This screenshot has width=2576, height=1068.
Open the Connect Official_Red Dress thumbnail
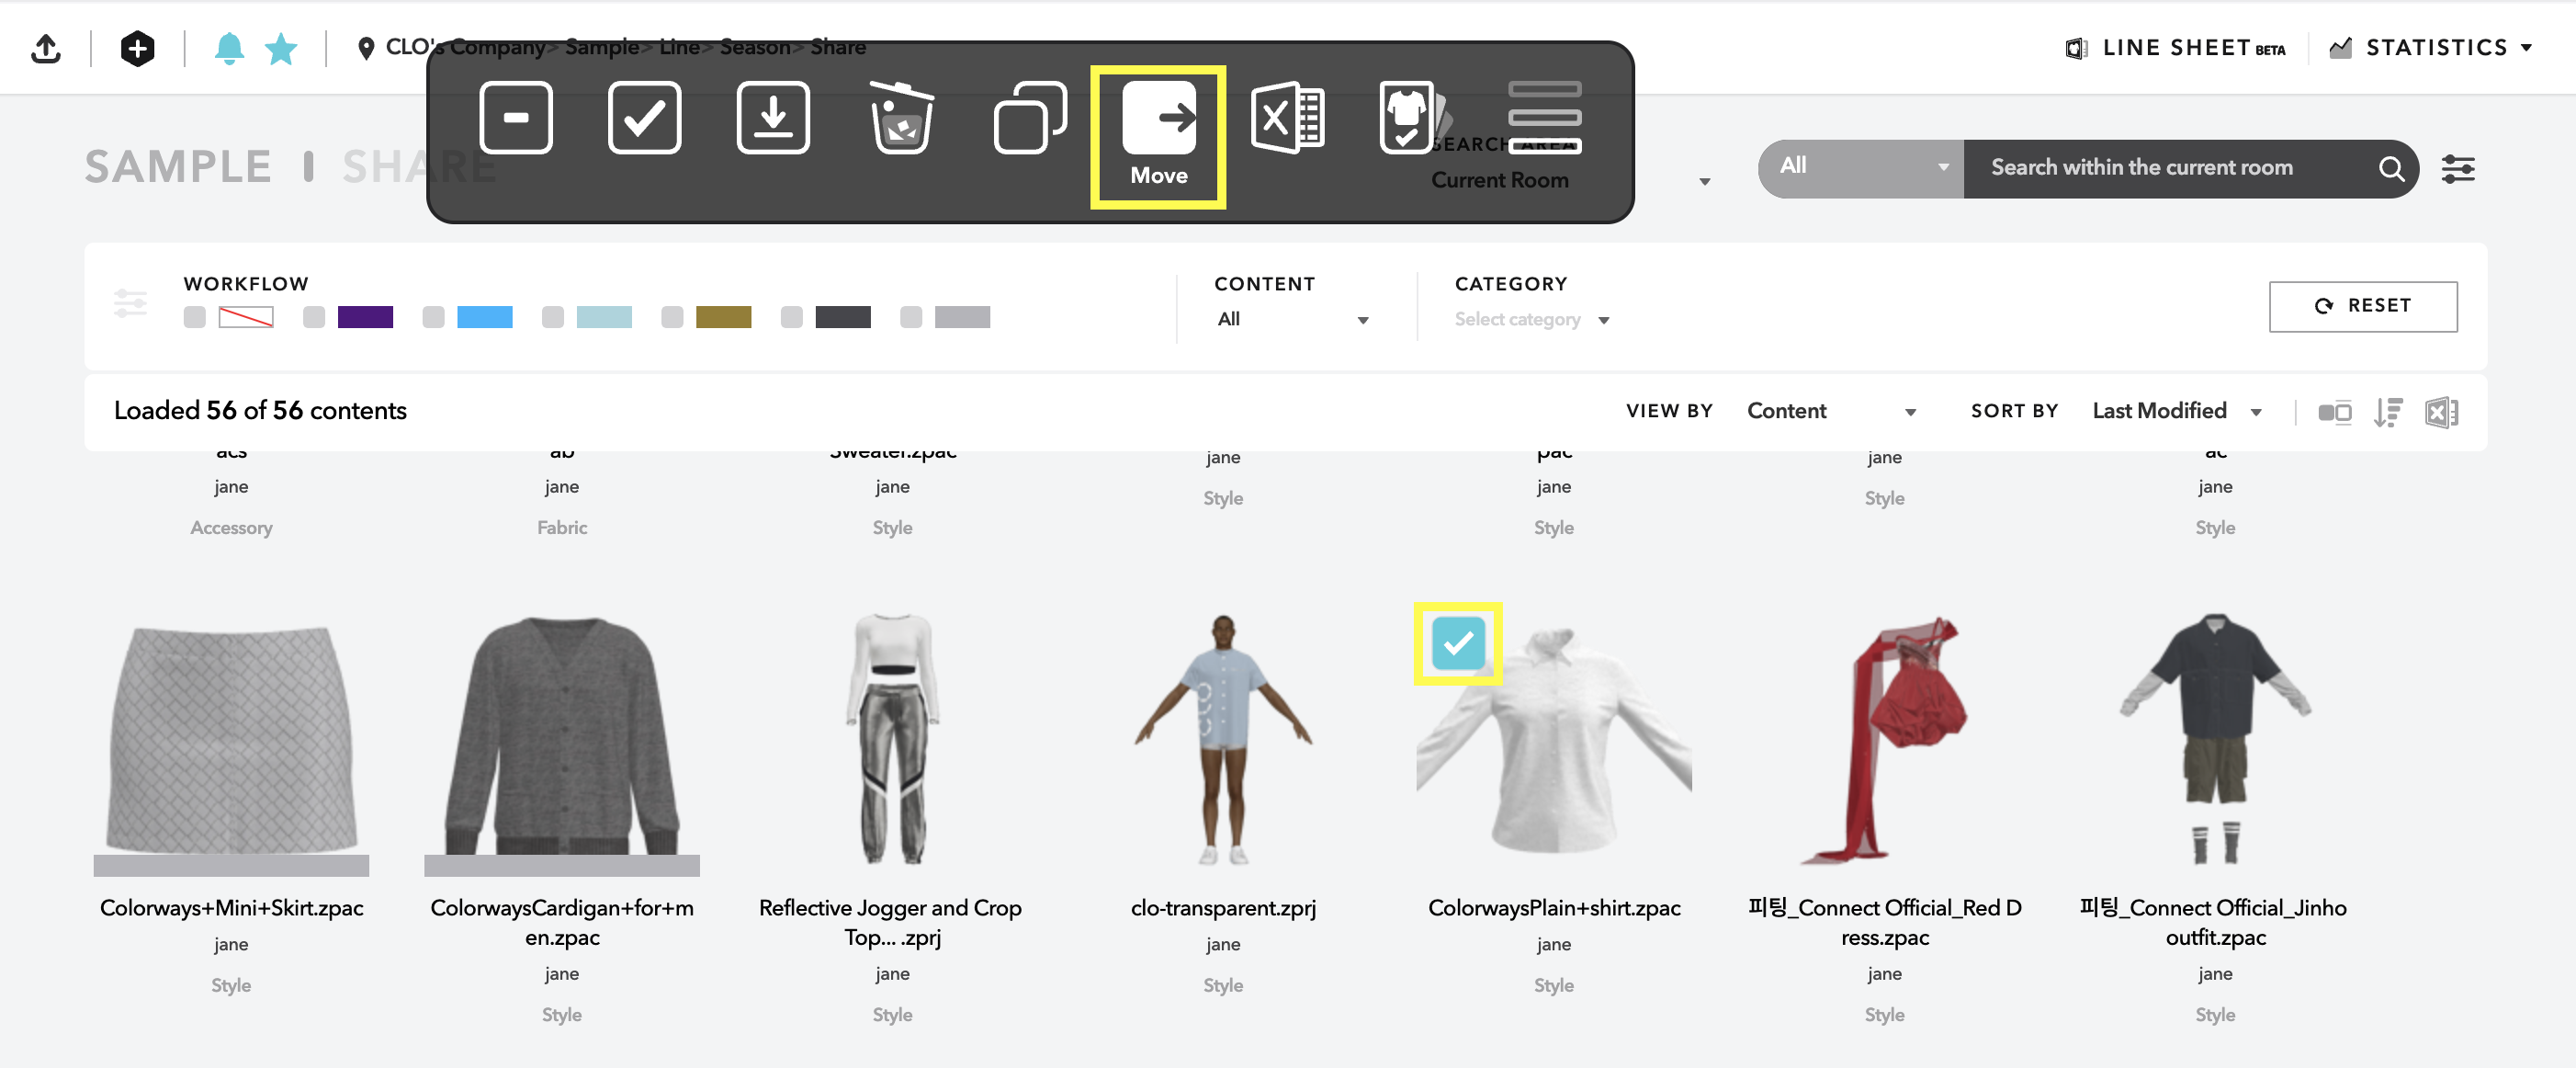click(x=1885, y=741)
